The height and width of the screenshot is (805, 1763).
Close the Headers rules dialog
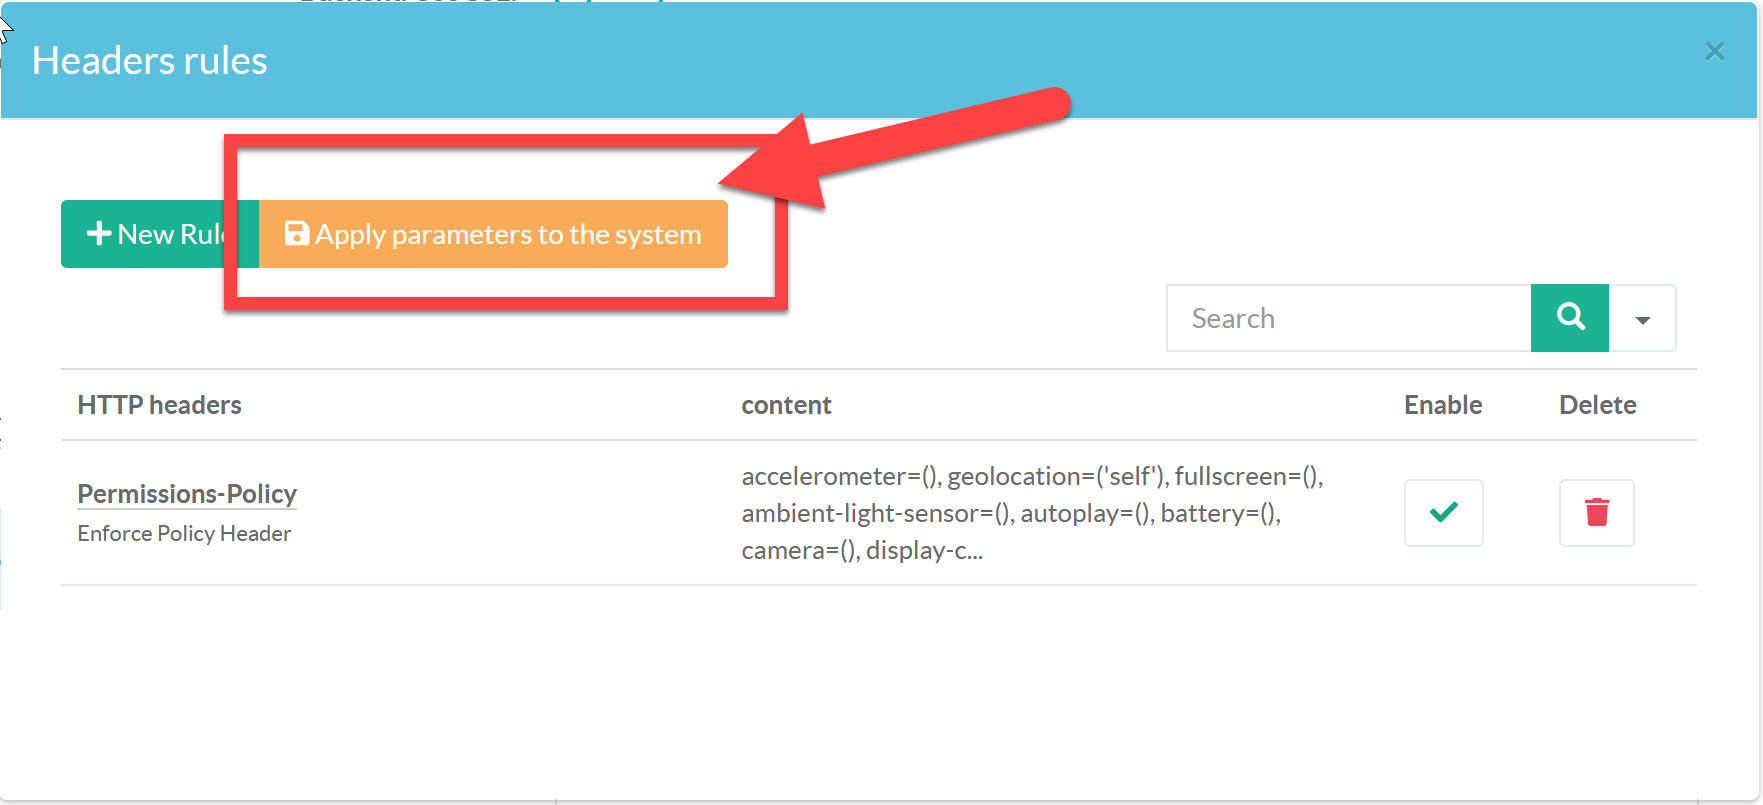[x=1714, y=51]
